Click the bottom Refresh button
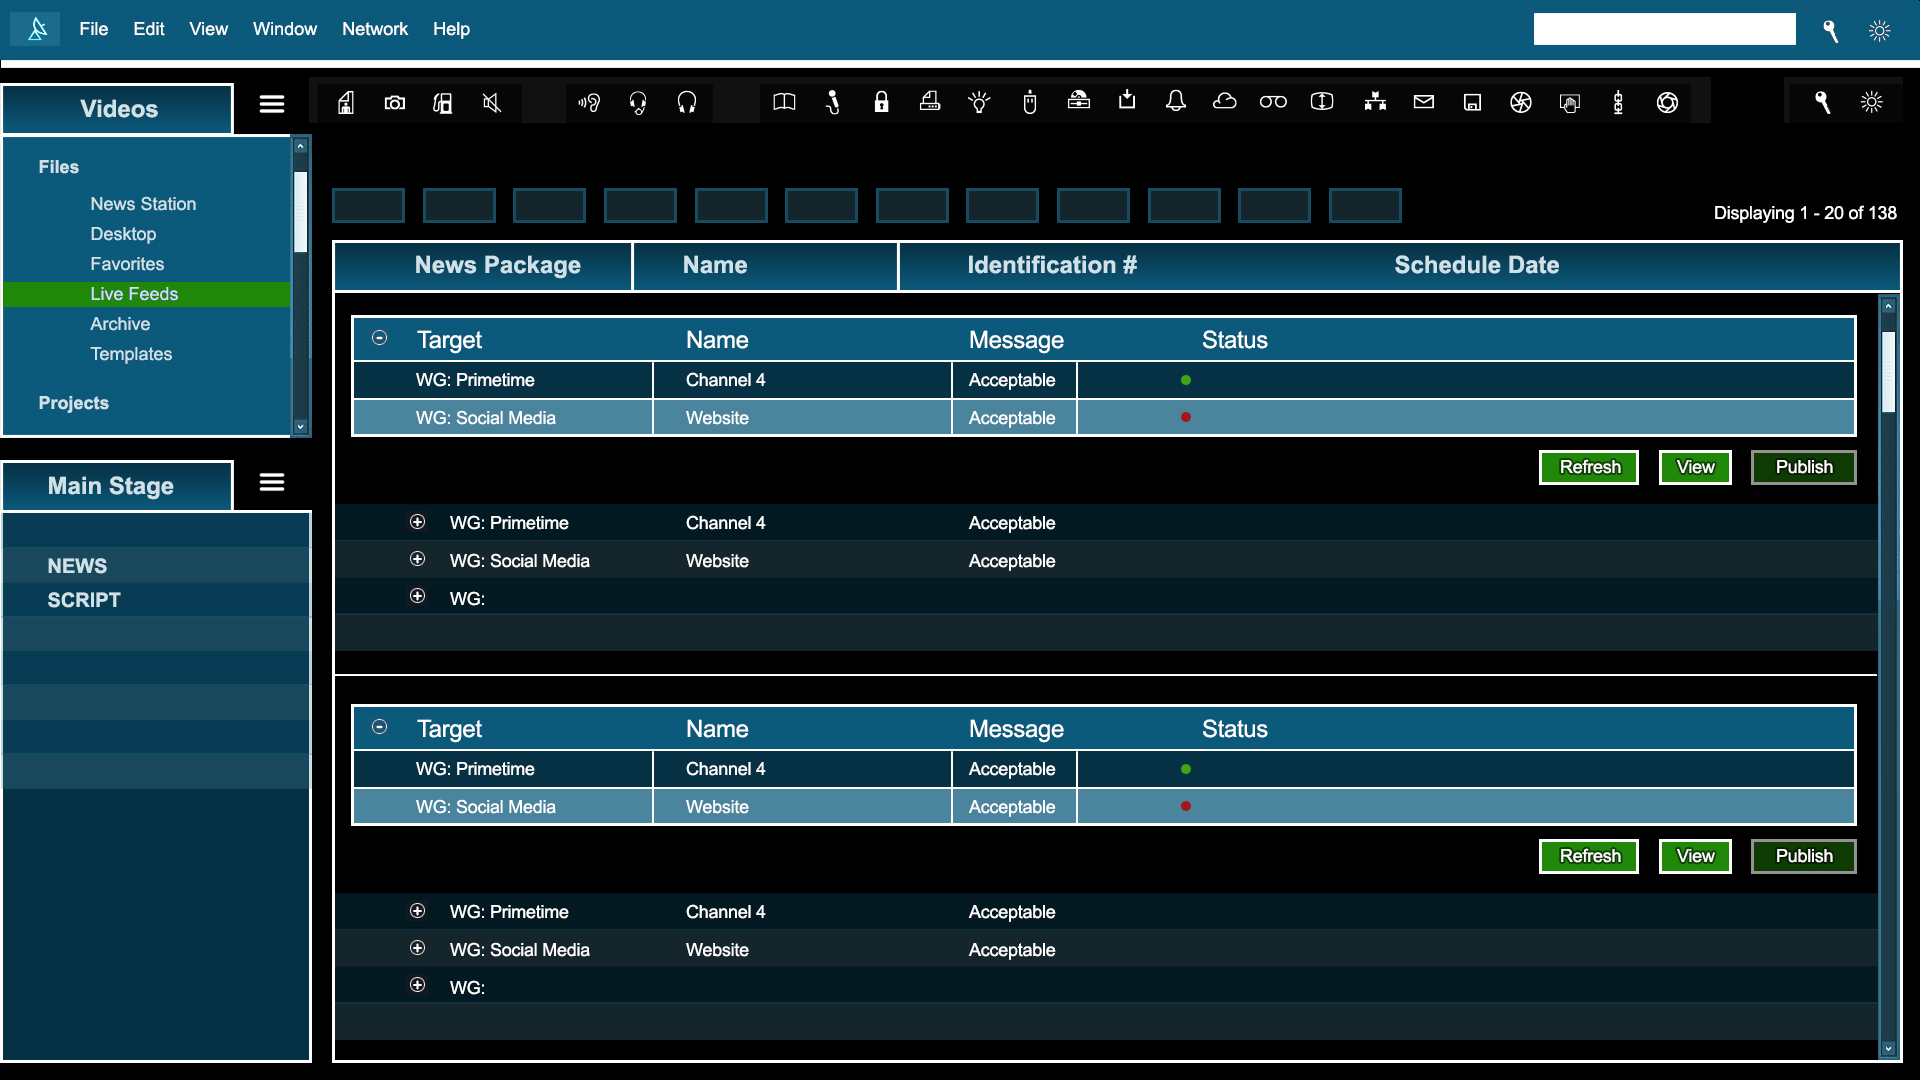Viewport: 1920px width, 1080px height. click(1589, 856)
